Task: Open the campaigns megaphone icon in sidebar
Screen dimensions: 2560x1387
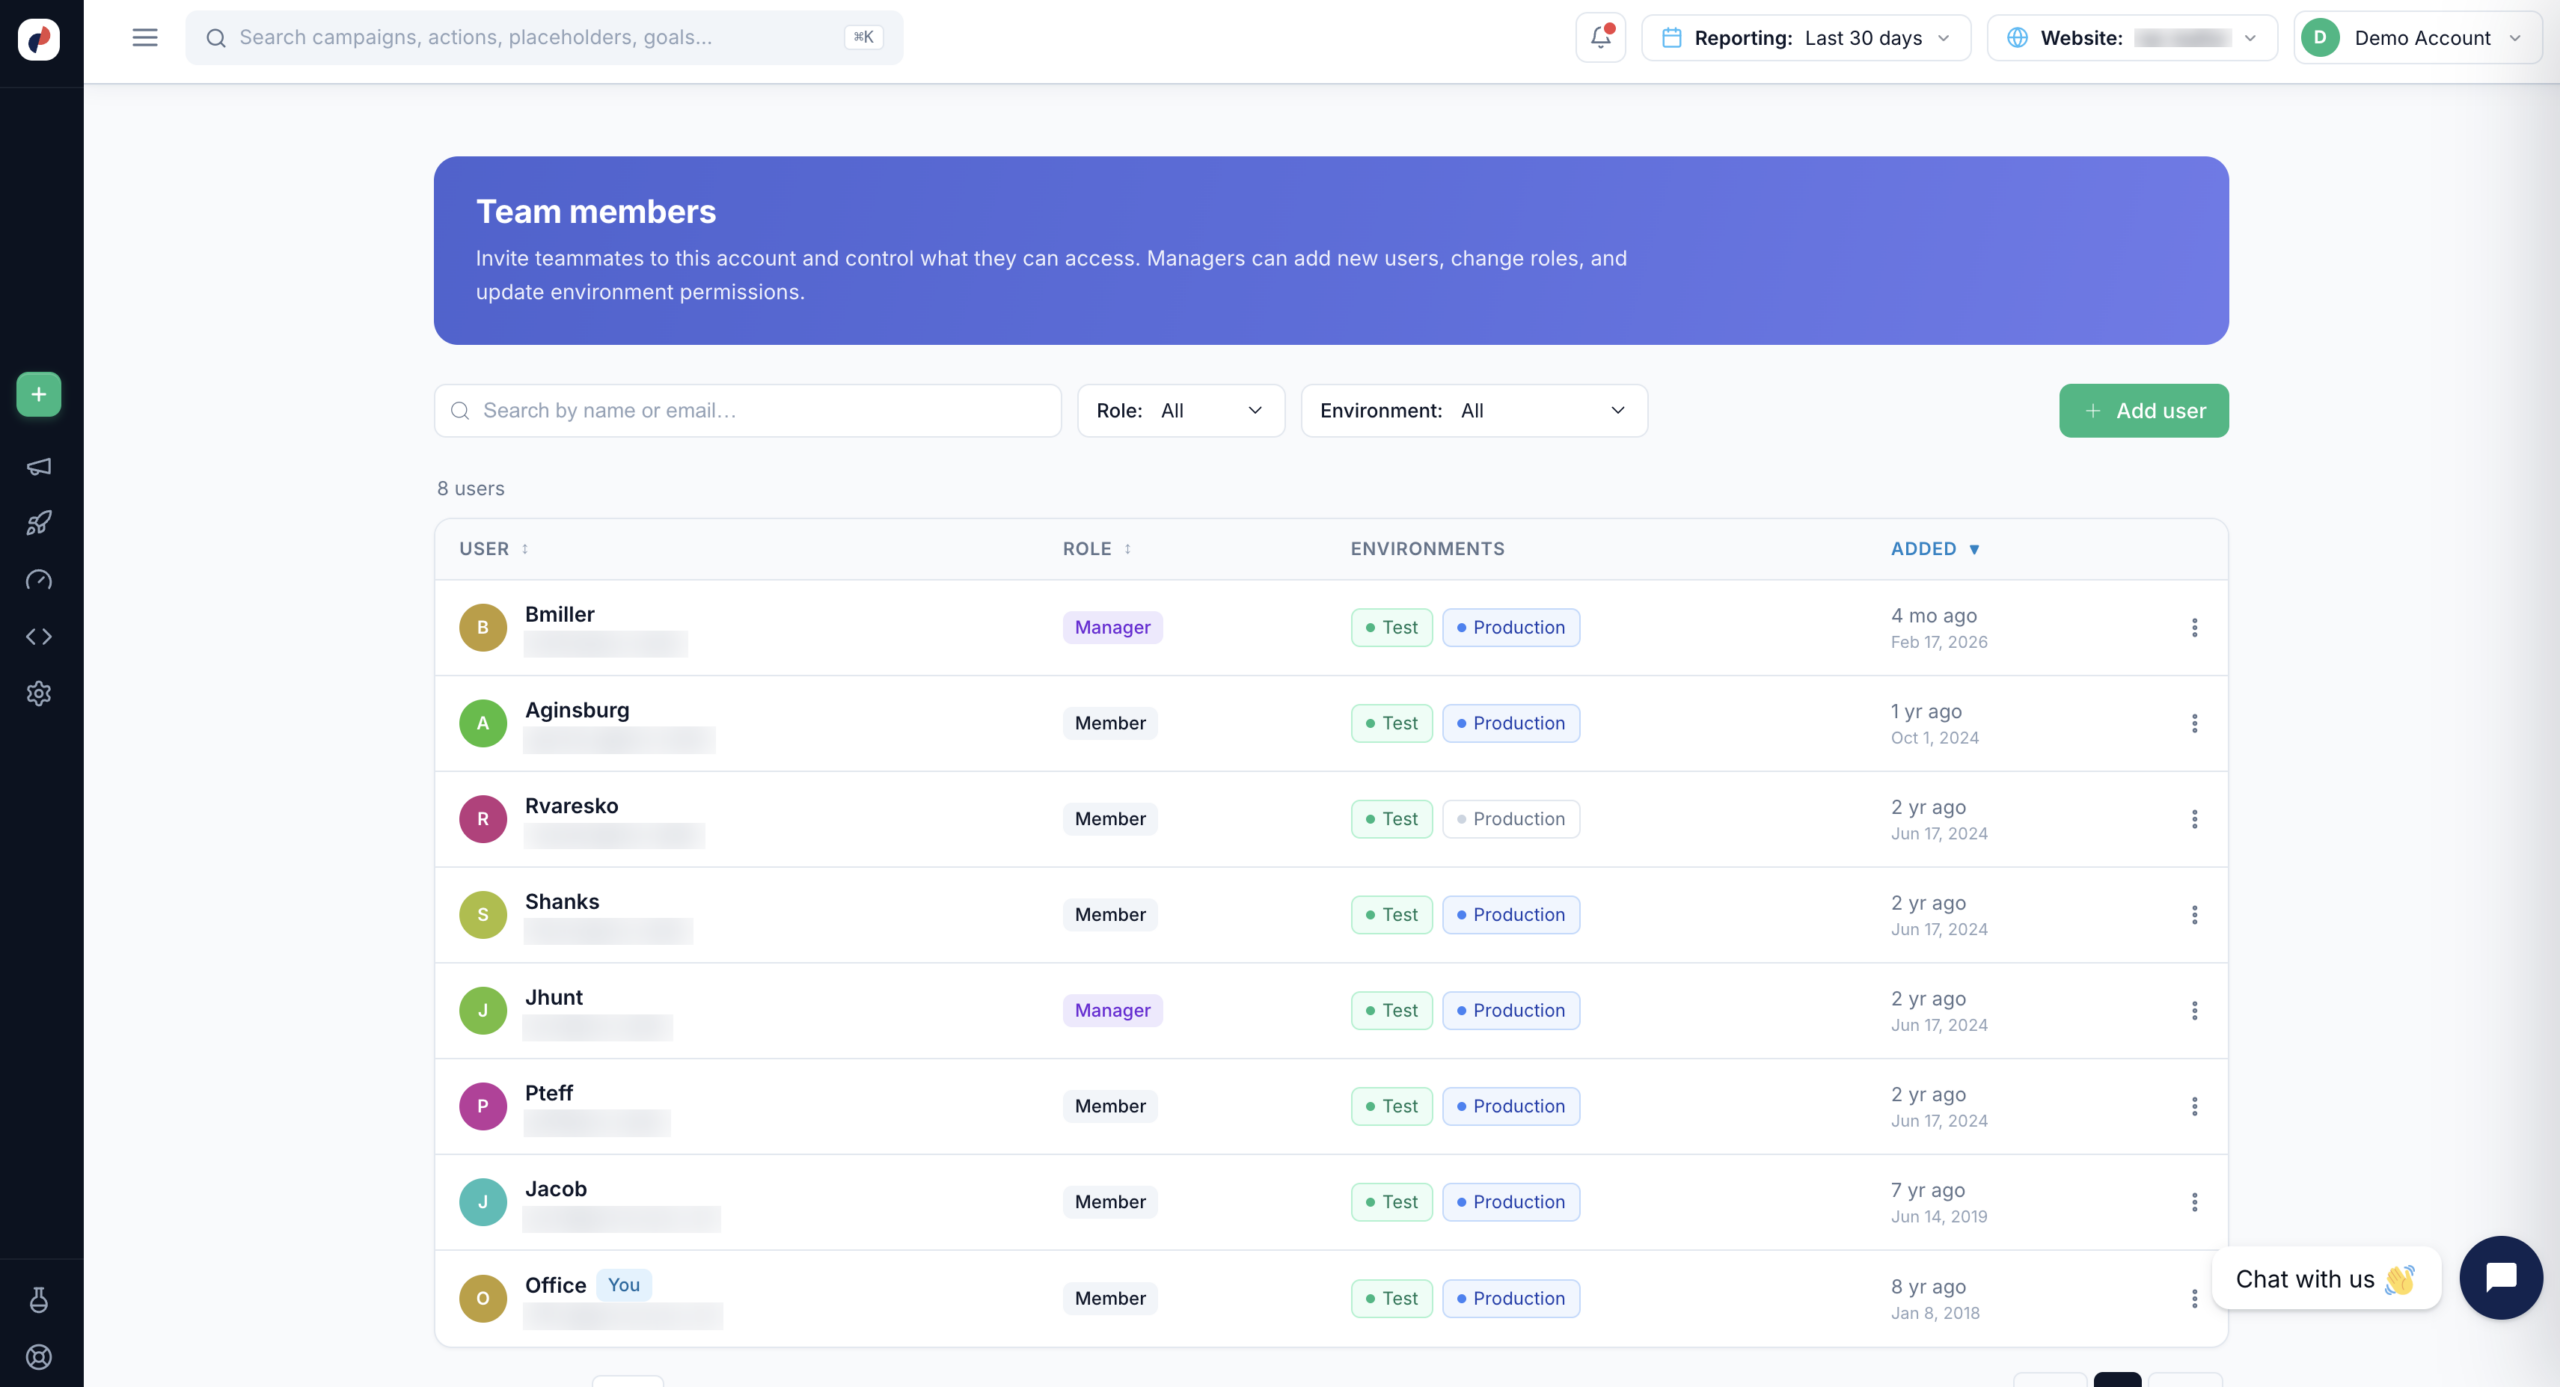Action: 39,467
